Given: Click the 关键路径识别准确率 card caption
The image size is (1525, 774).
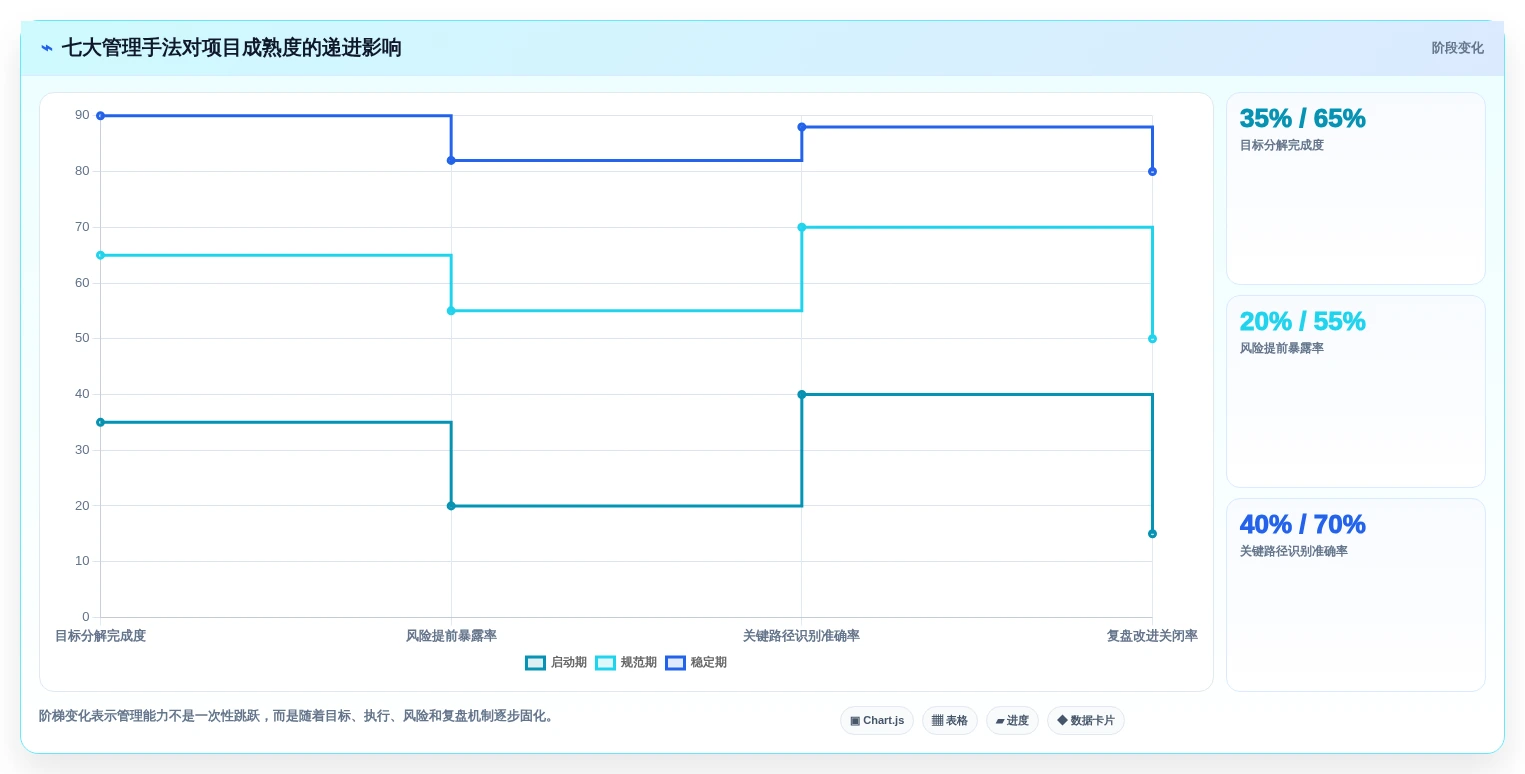Looking at the screenshot, I should point(1293,551).
